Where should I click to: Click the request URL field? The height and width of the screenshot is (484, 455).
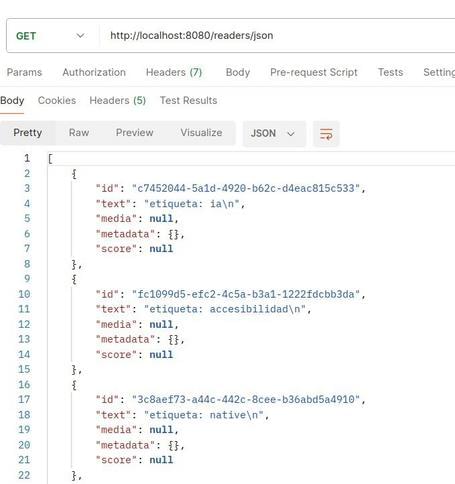tap(277, 36)
